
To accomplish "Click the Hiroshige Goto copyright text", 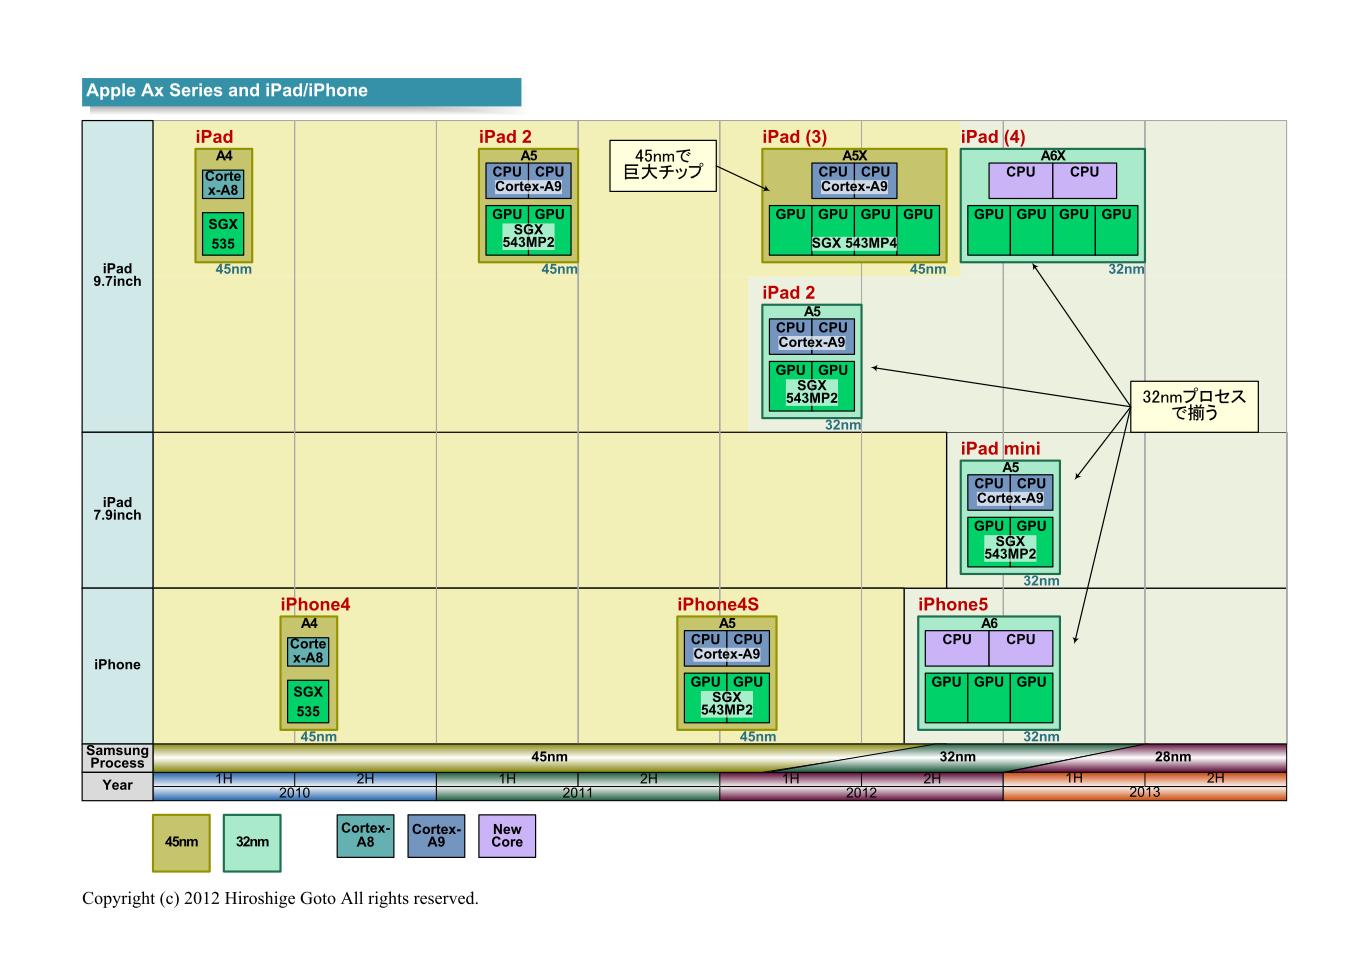I will coord(280,898).
